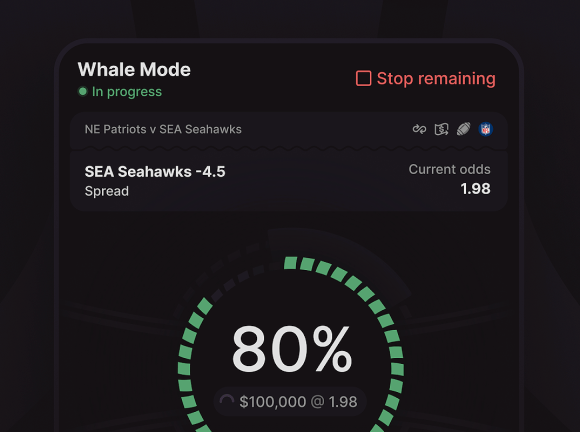
Task: Select the SEA Seahawks -4.5 selection
Action: [155, 172]
